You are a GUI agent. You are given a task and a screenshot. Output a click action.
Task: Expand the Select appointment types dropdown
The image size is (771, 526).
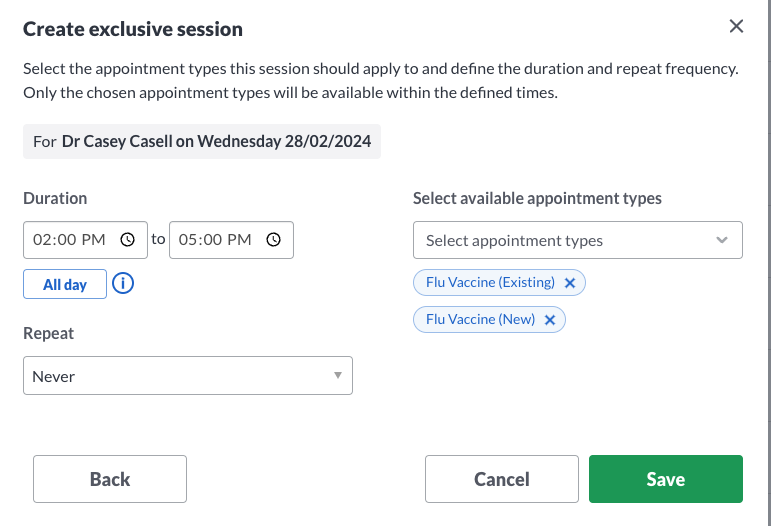[x=578, y=240]
